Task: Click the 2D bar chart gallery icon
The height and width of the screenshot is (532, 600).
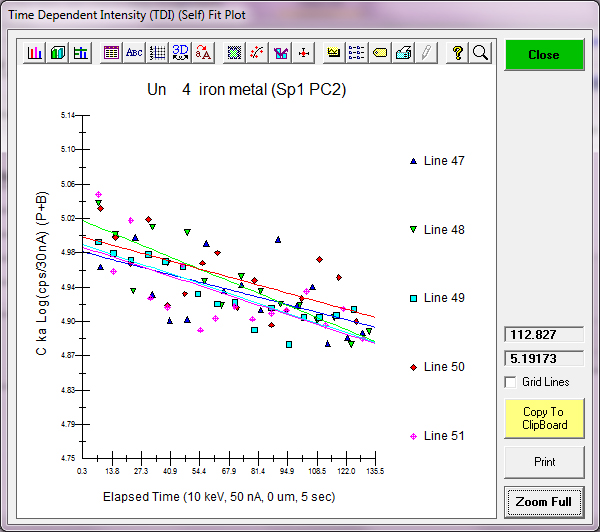Action: pos(35,53)
